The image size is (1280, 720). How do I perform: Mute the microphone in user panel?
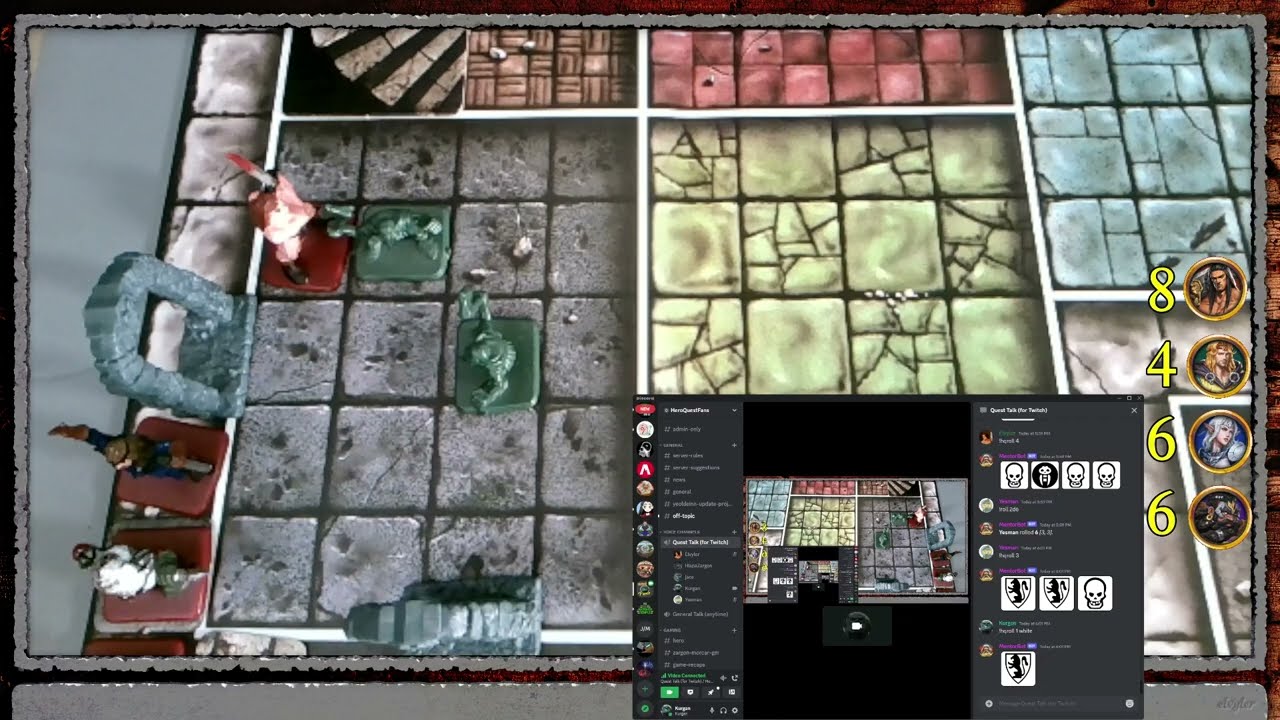(x=712, y=710)
